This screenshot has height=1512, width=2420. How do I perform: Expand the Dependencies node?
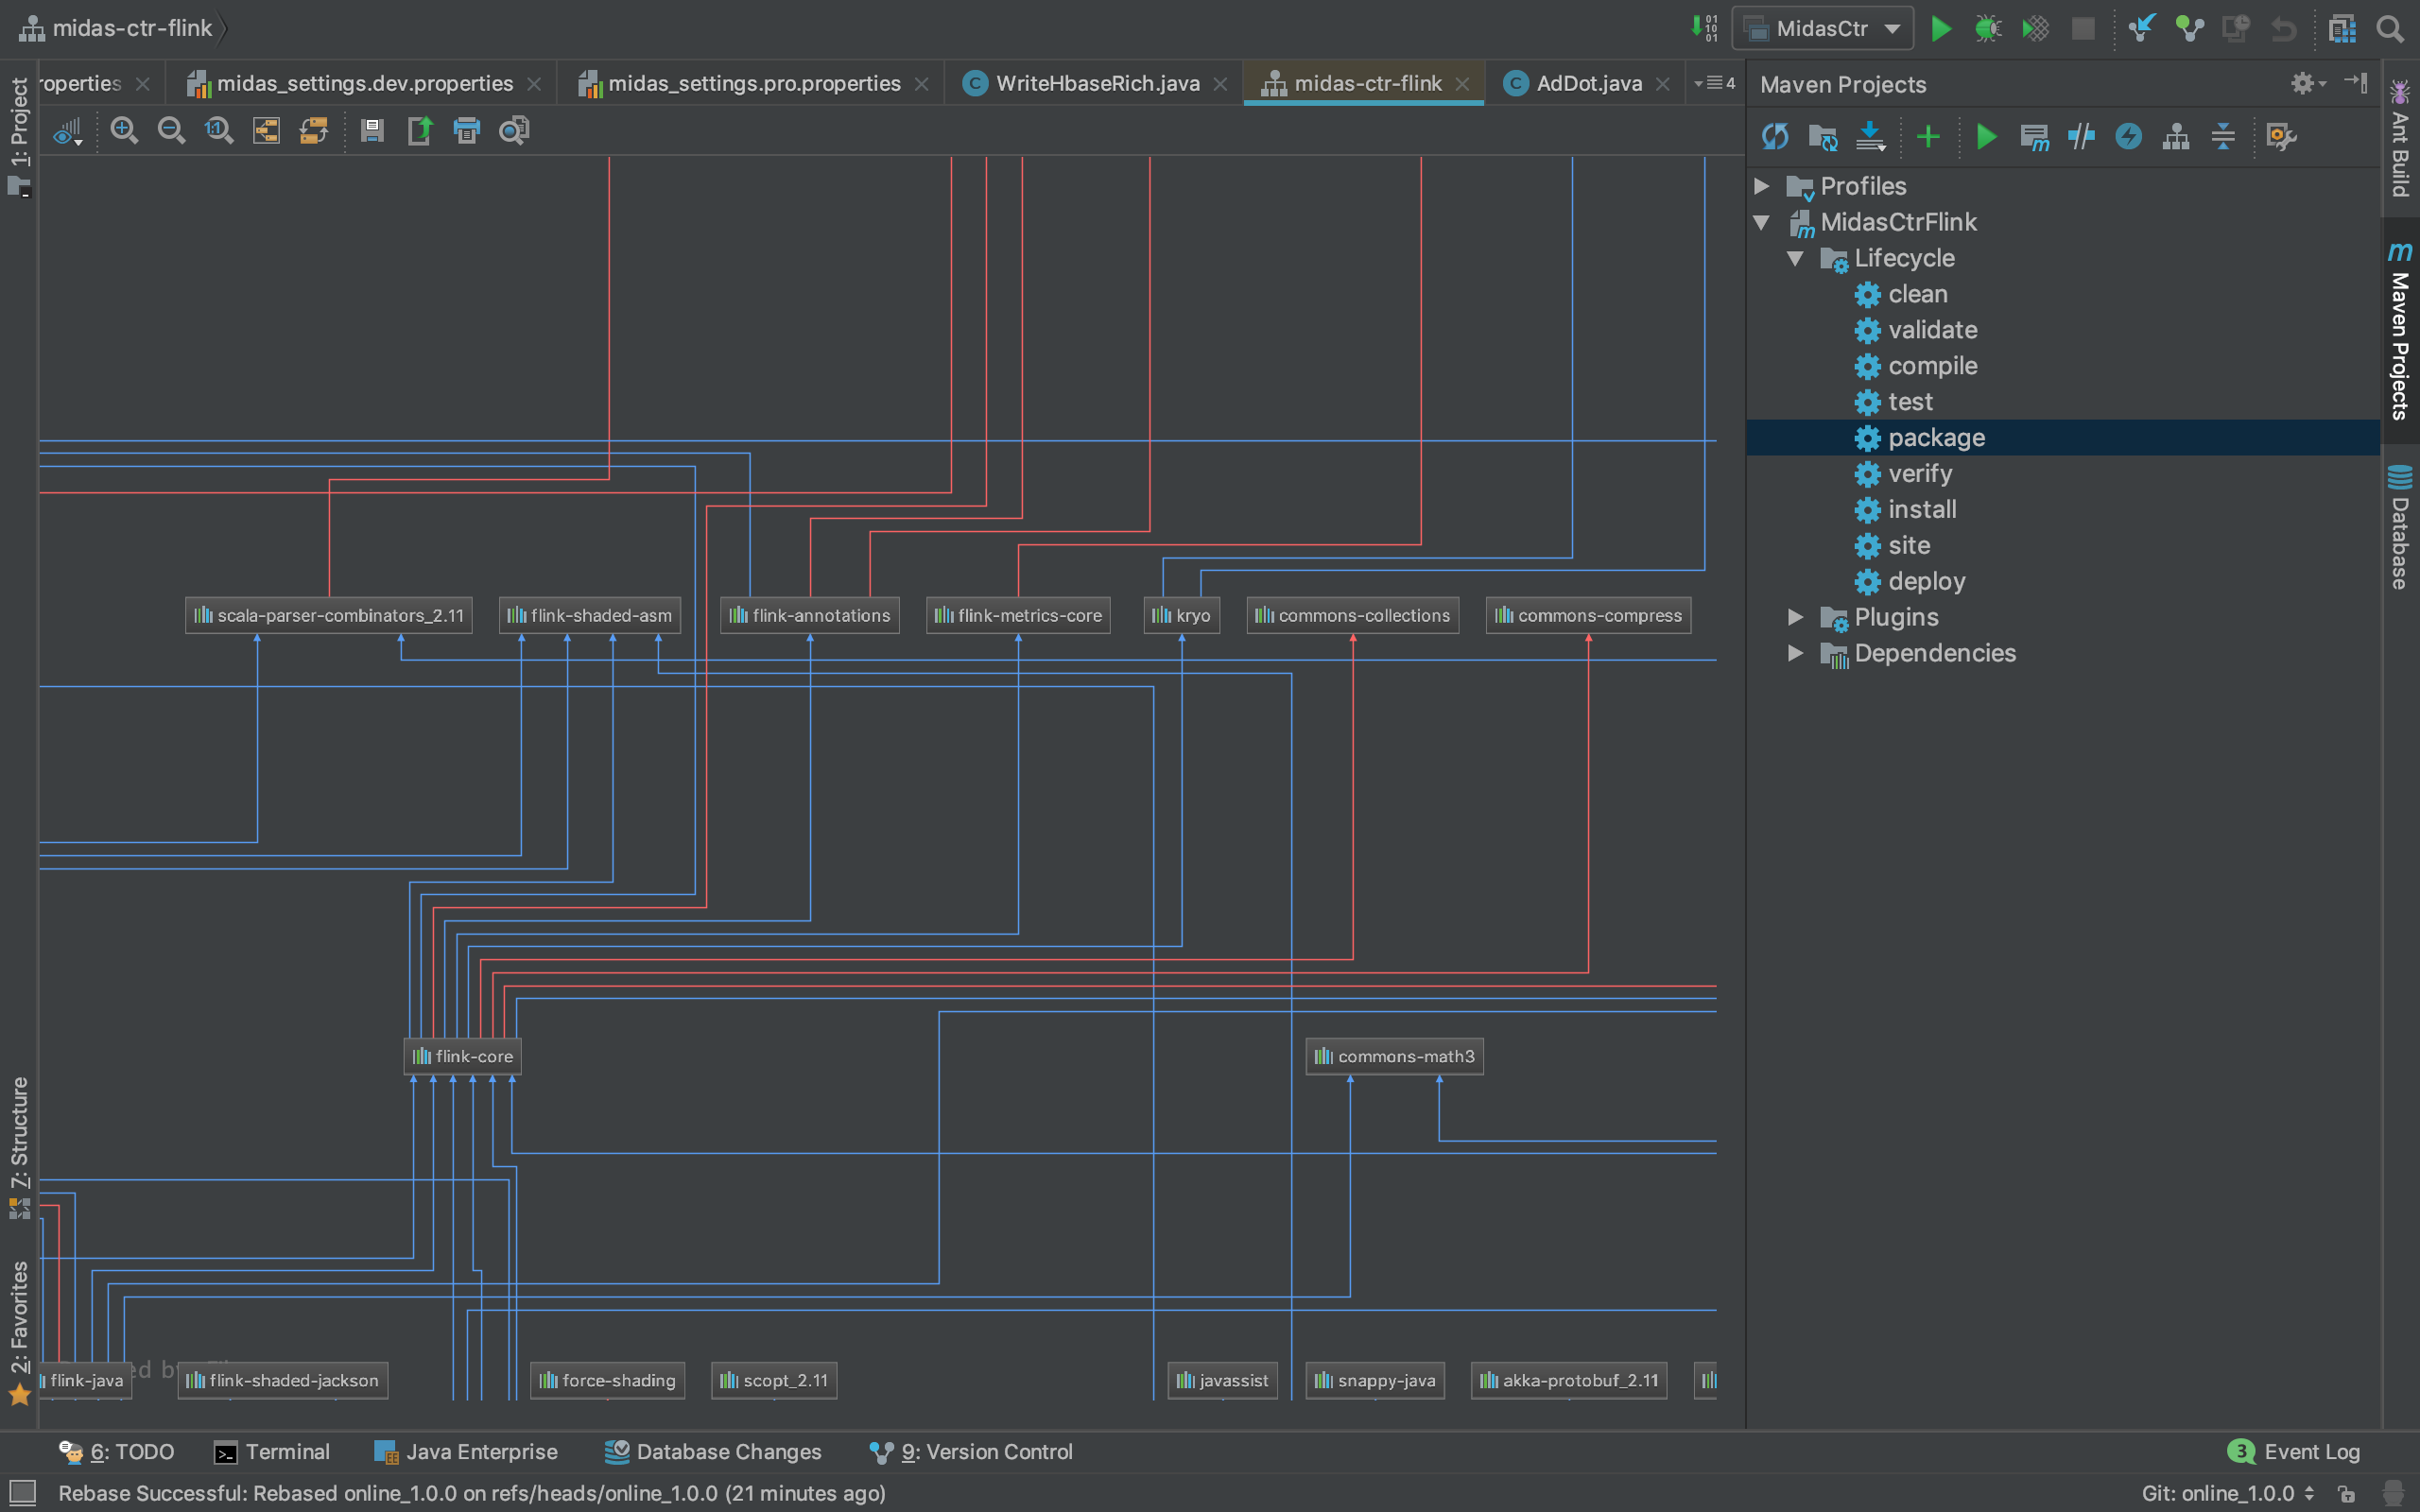[1796, 653]
